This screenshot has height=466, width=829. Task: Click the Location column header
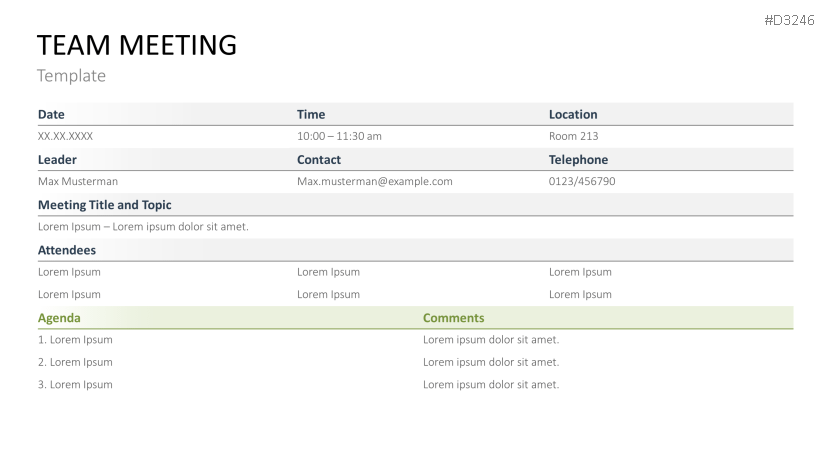[573, 114]
